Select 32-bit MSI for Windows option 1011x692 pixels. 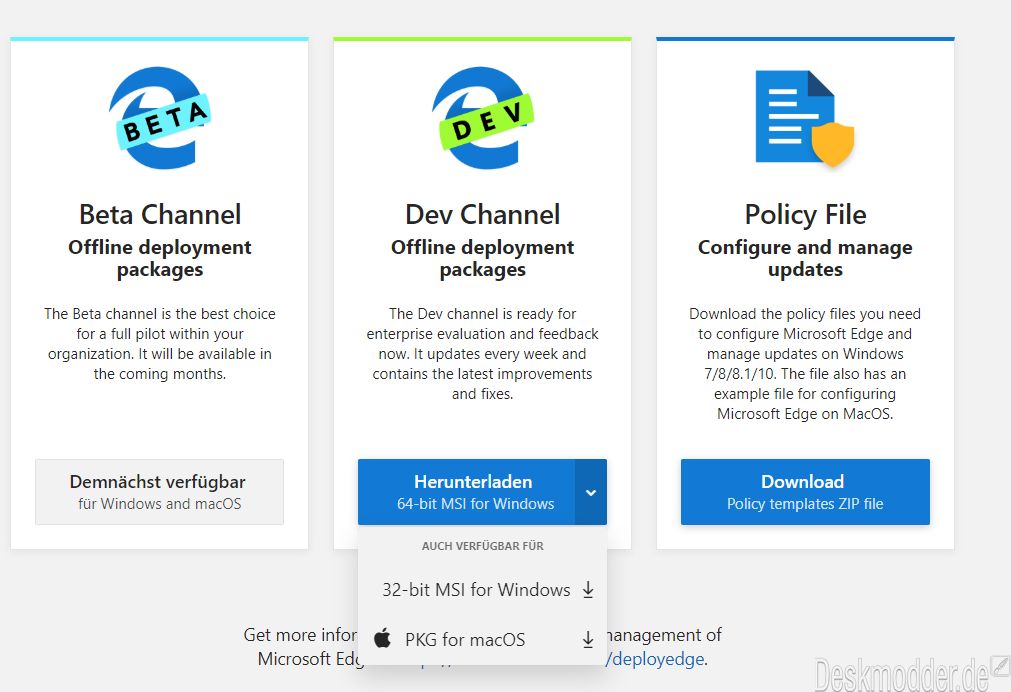point(482,589)
